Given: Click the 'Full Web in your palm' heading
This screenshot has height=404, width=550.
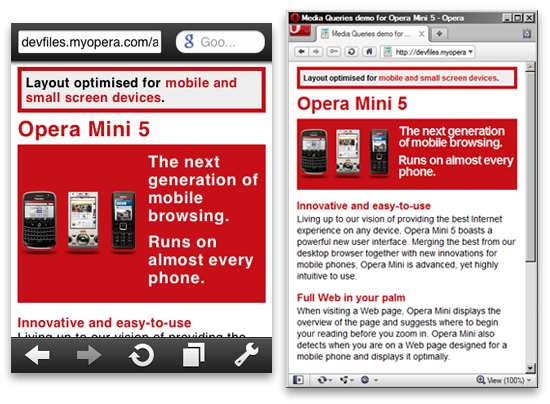Looking at the screenshot, I should point(351,298).
